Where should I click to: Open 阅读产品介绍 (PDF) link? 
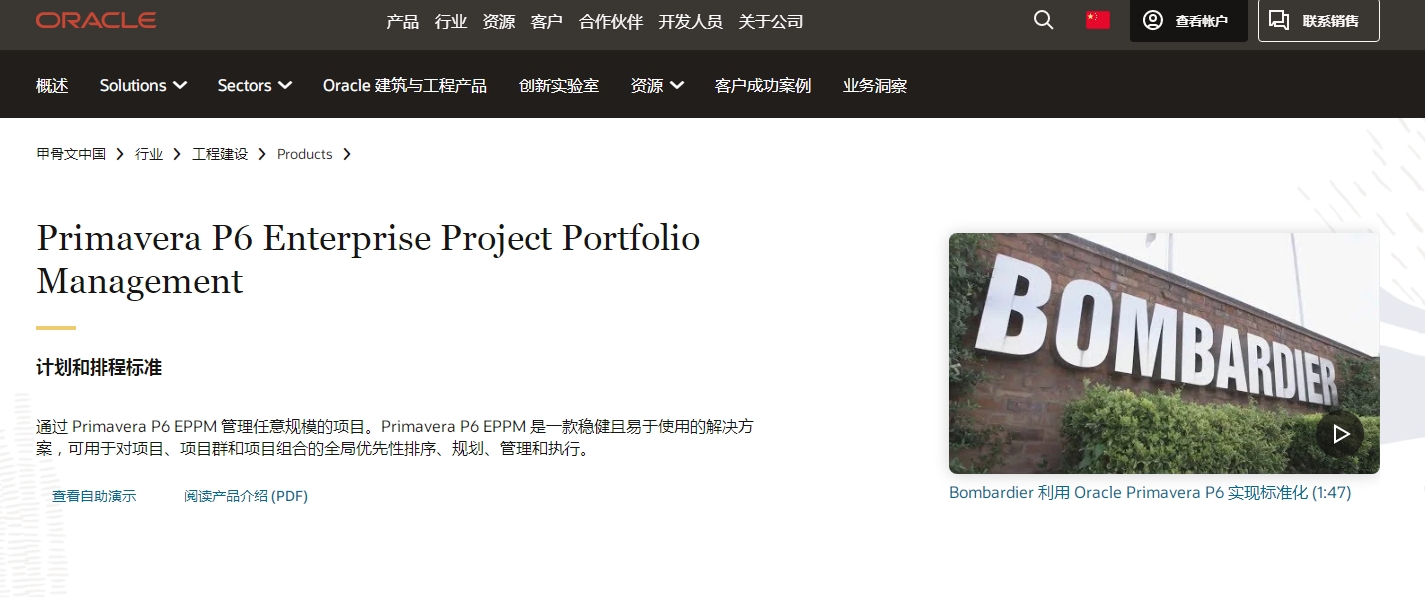246,496
